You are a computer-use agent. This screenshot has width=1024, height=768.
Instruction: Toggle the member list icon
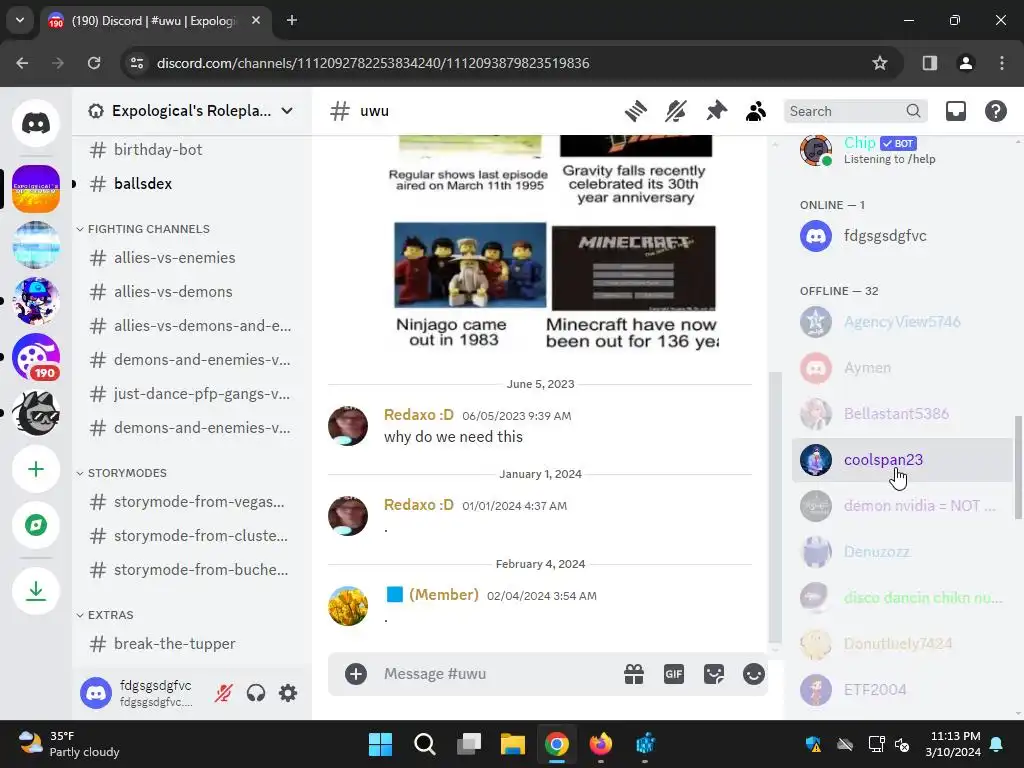(x=756, y=111)
